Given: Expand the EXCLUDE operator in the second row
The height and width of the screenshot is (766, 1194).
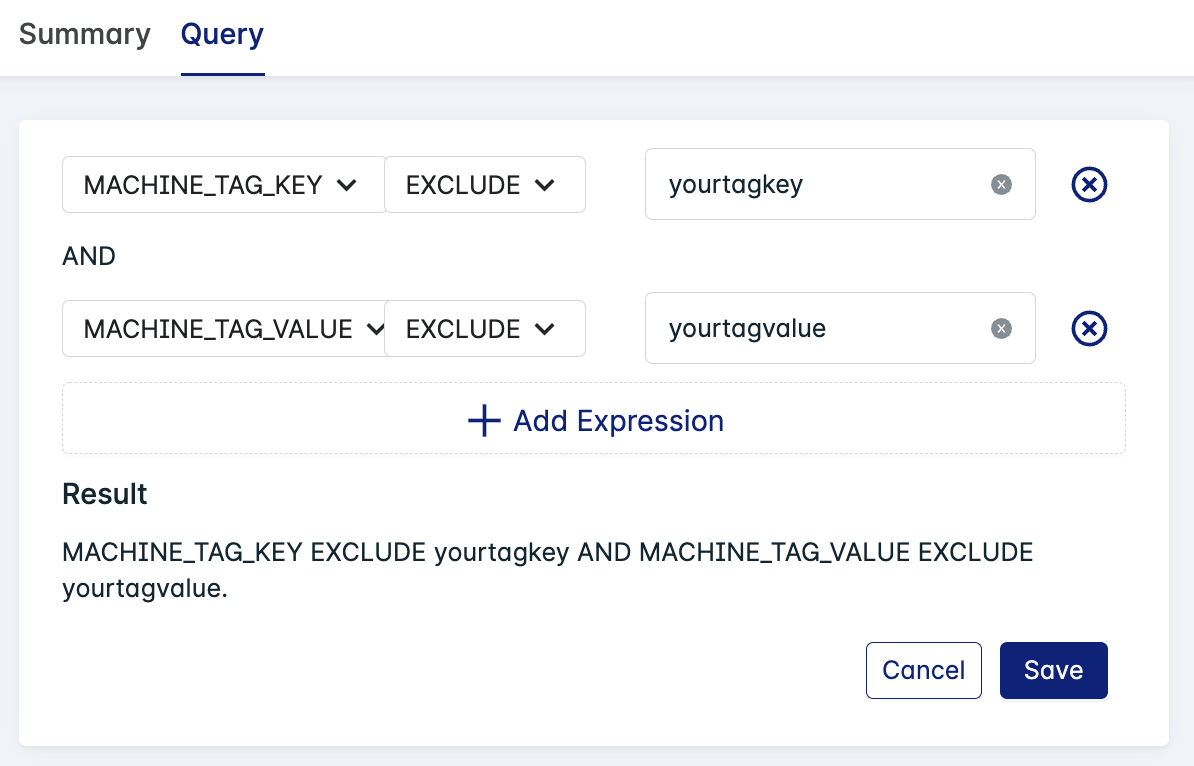Looking at the screenshot, I should [484, 329].
